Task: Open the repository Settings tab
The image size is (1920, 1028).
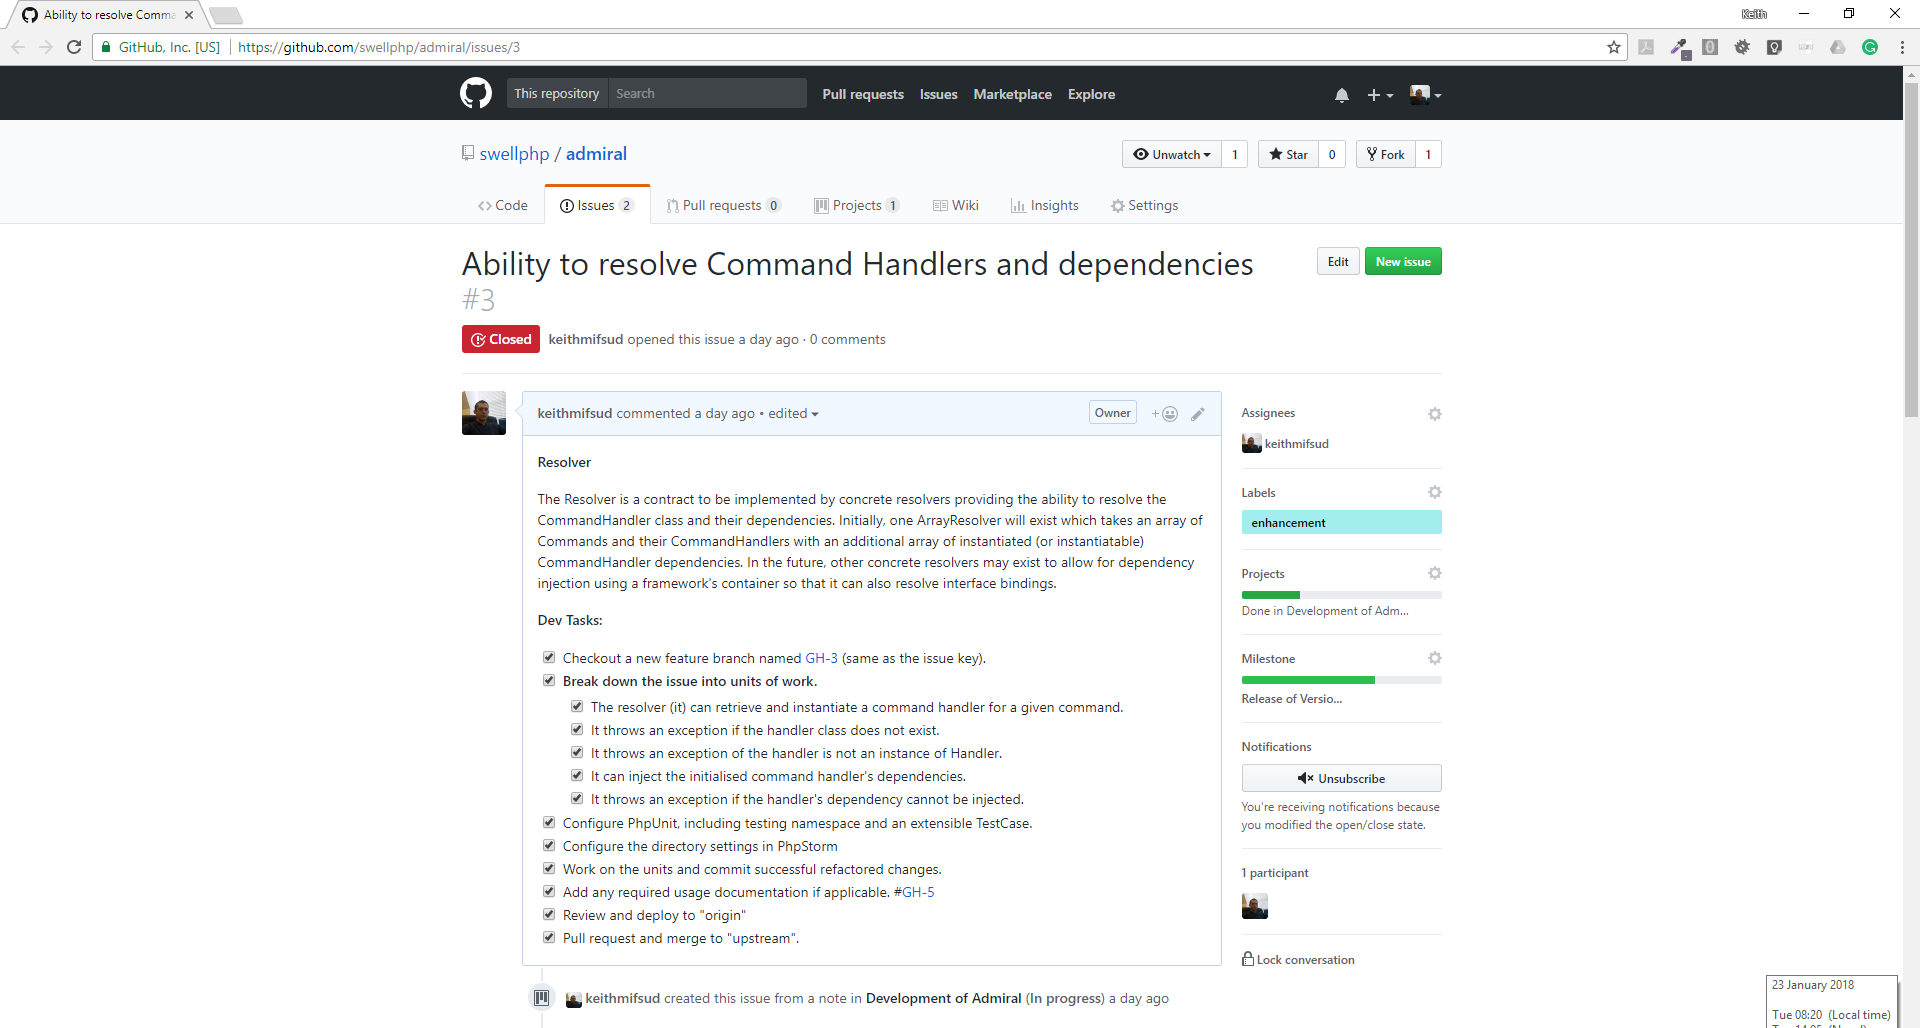Action: click(x=1145, y=205)
